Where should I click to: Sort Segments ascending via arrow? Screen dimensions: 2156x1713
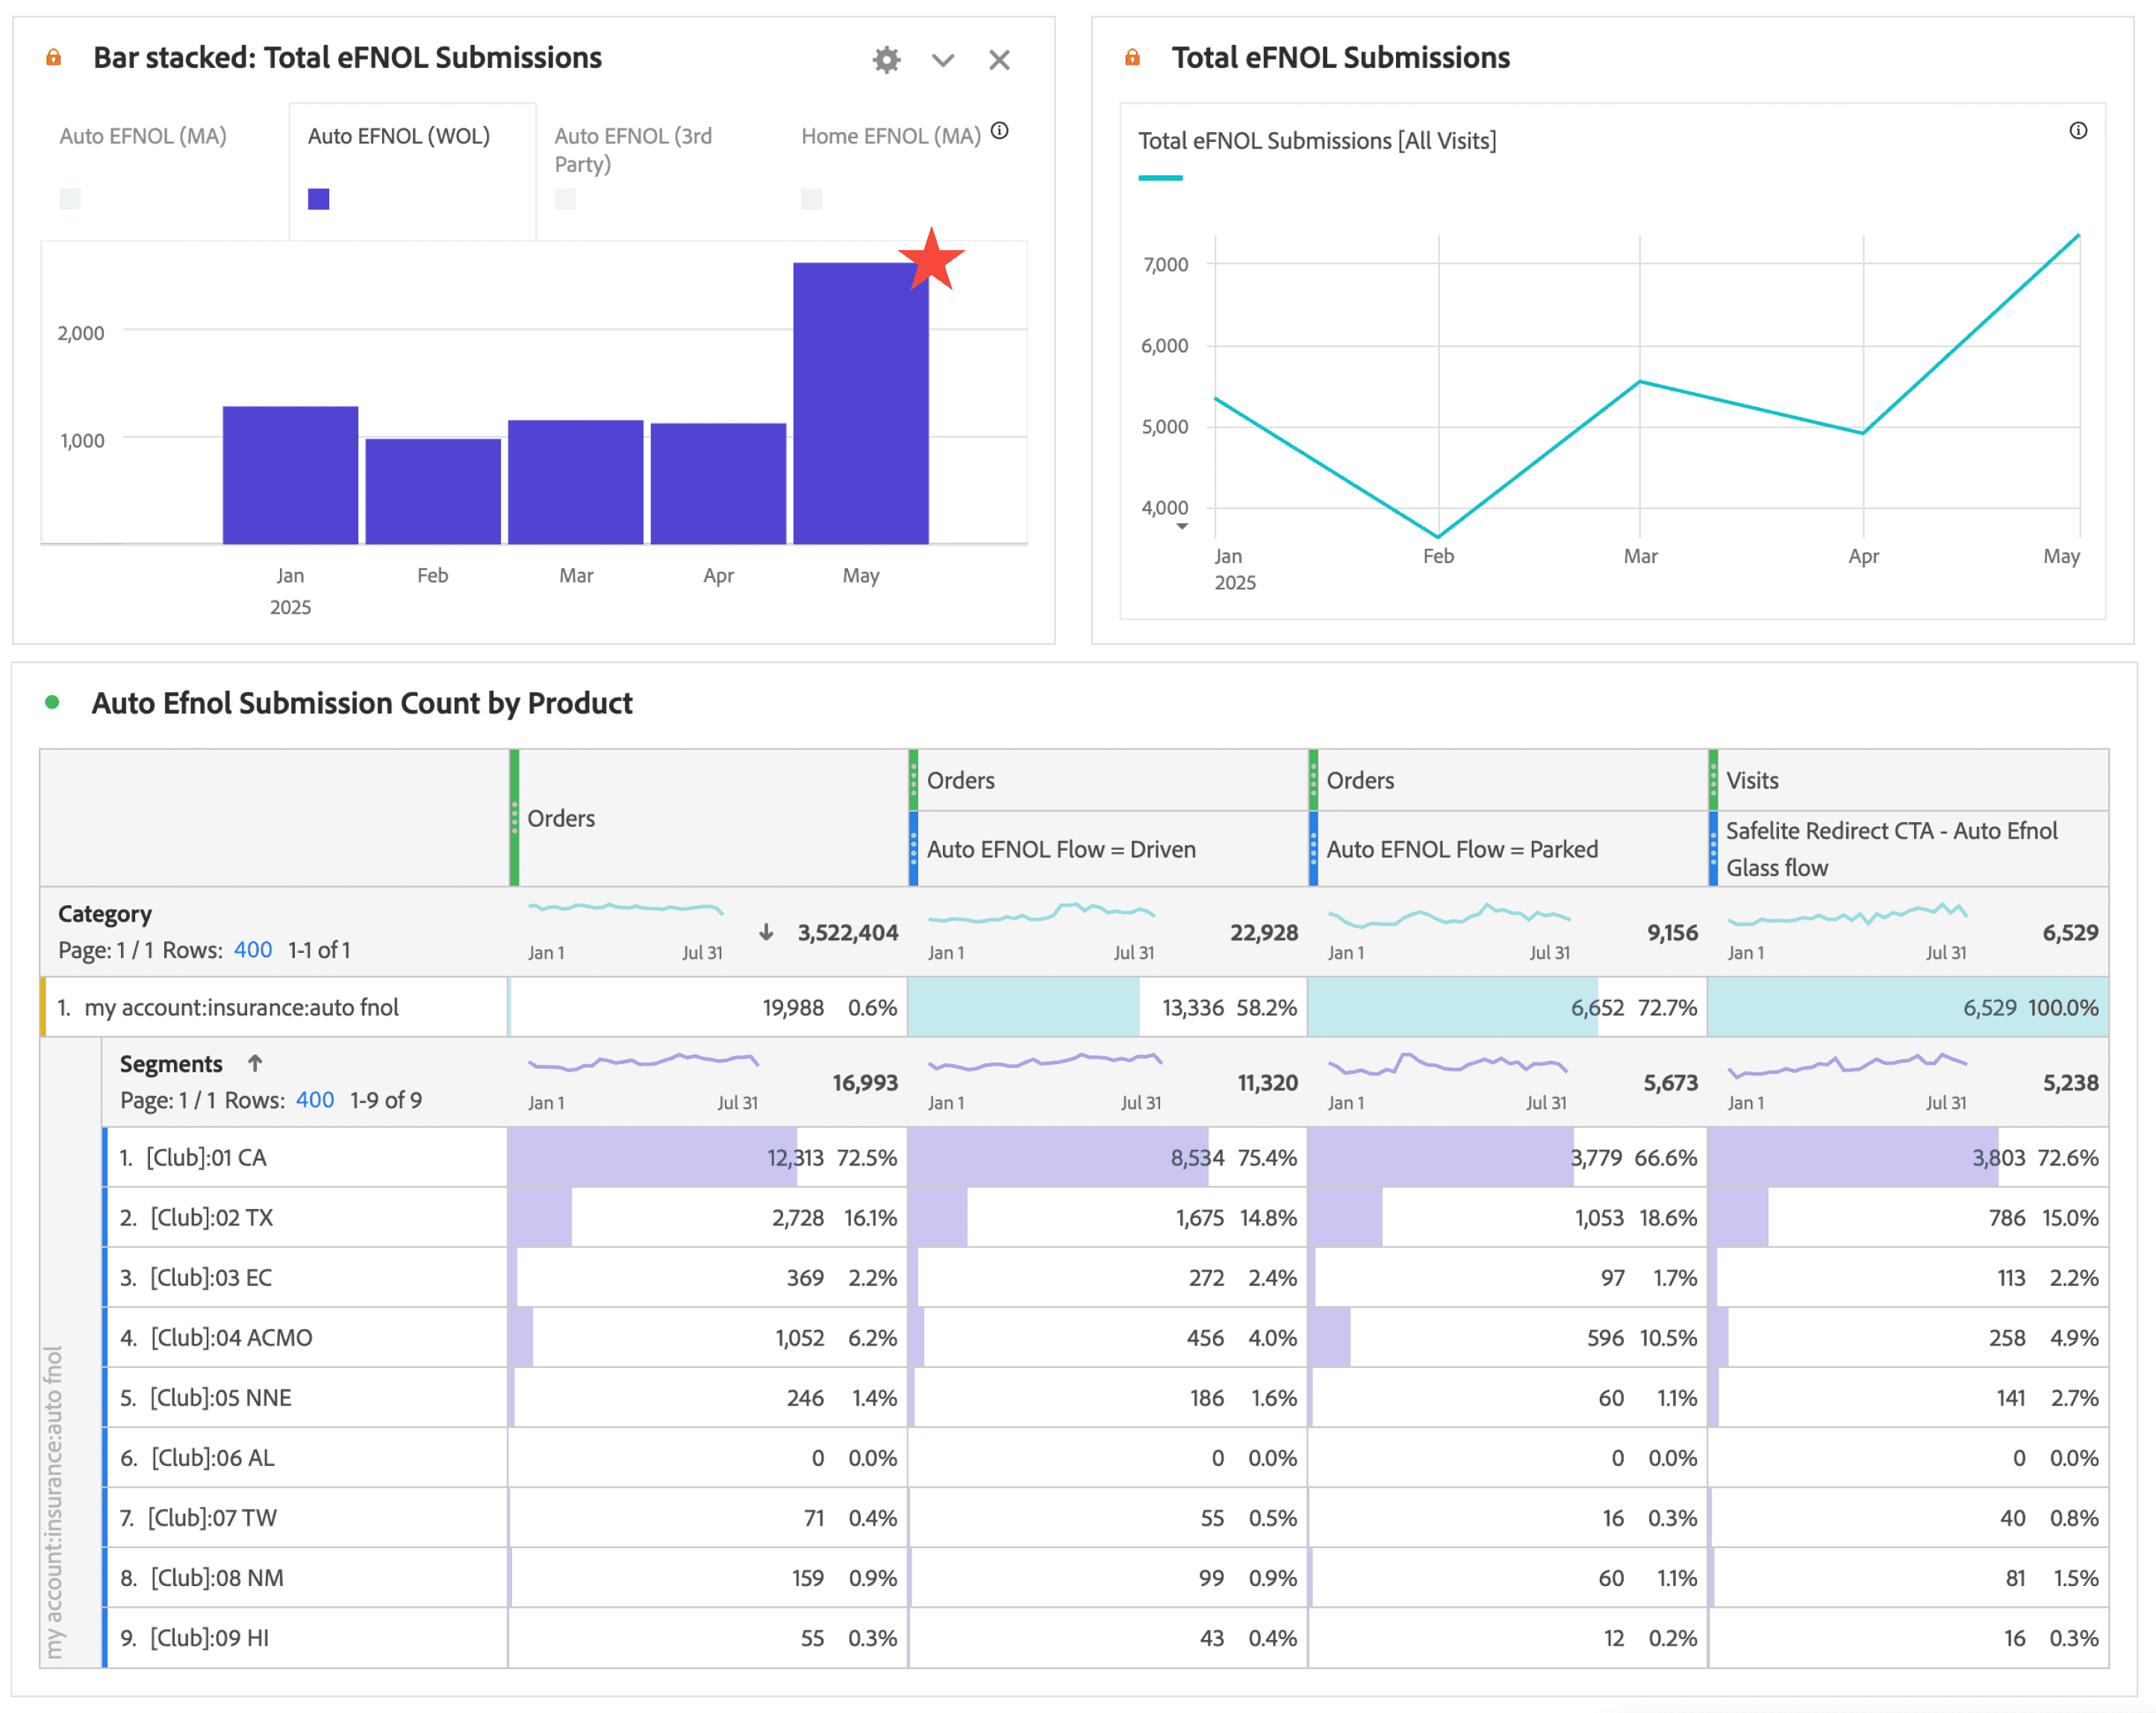(255, 1063)
